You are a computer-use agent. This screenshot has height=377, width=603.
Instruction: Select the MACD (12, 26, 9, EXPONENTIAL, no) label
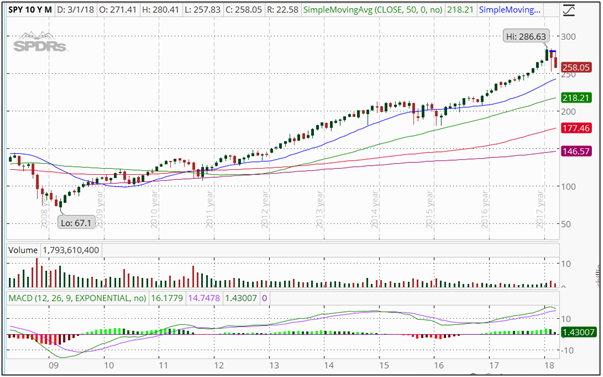pyautogui.click(x=77, y=298)
